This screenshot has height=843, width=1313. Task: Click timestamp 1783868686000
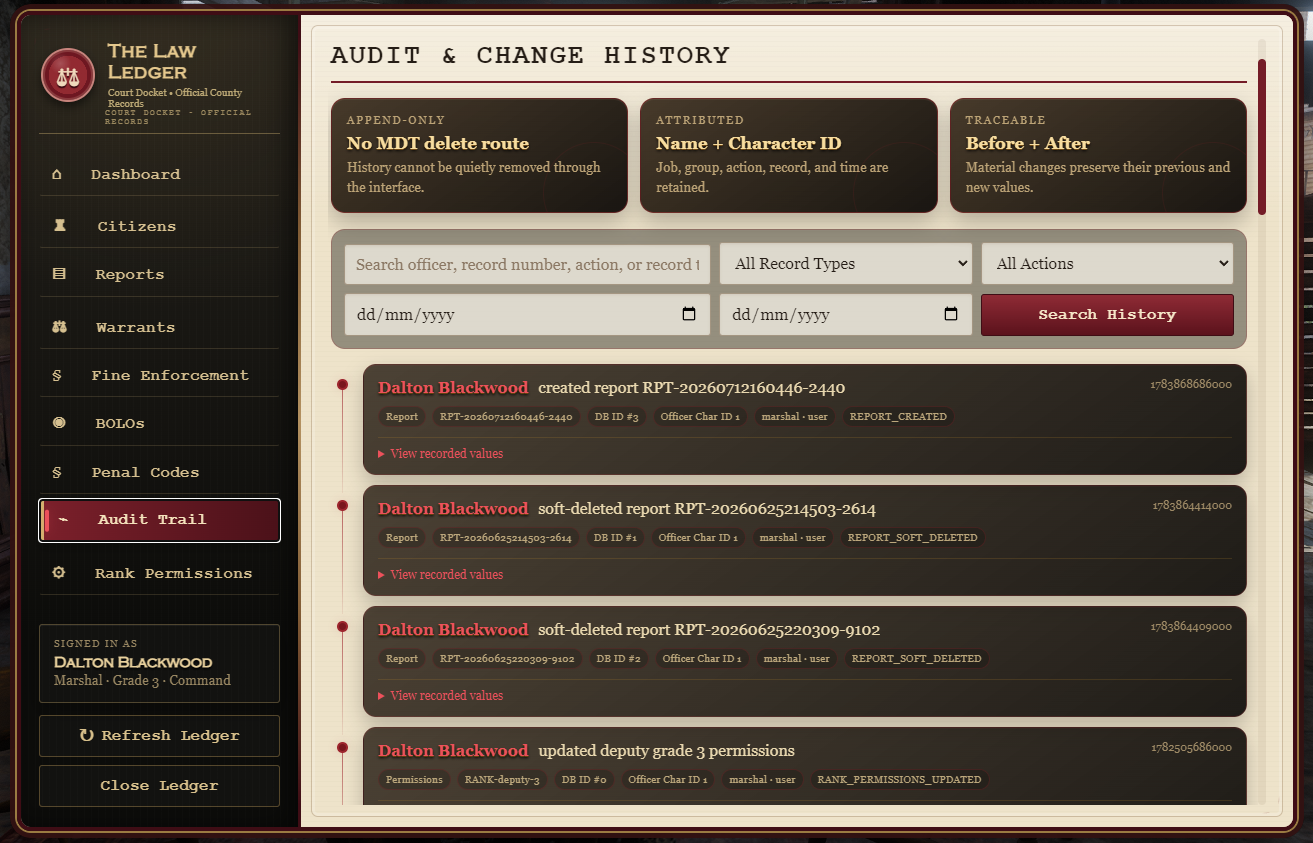(x=1191, y=383)
